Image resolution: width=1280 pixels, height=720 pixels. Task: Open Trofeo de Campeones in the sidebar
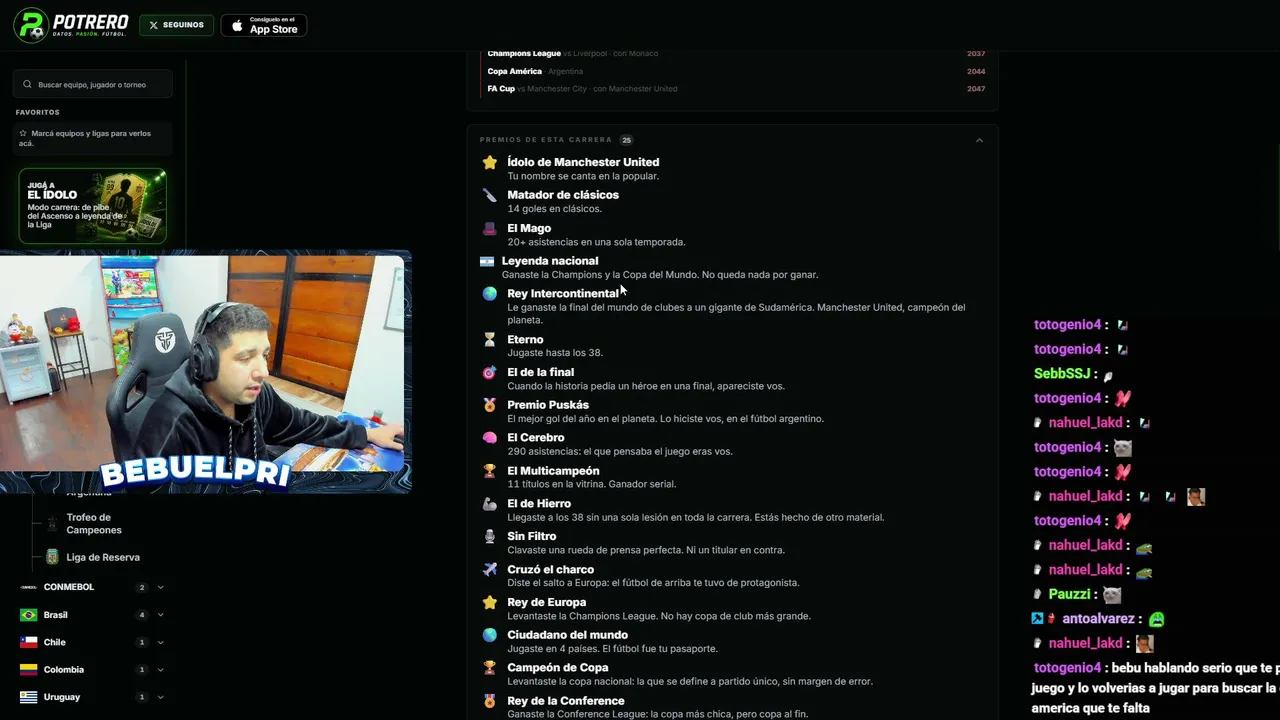94,524
